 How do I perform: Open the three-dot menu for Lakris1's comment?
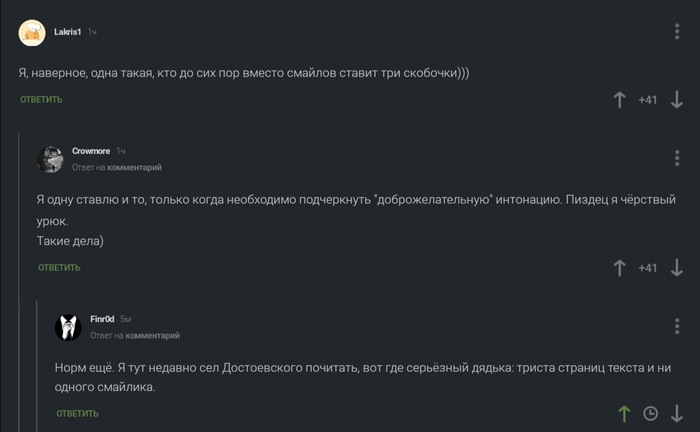click(677, 33)
